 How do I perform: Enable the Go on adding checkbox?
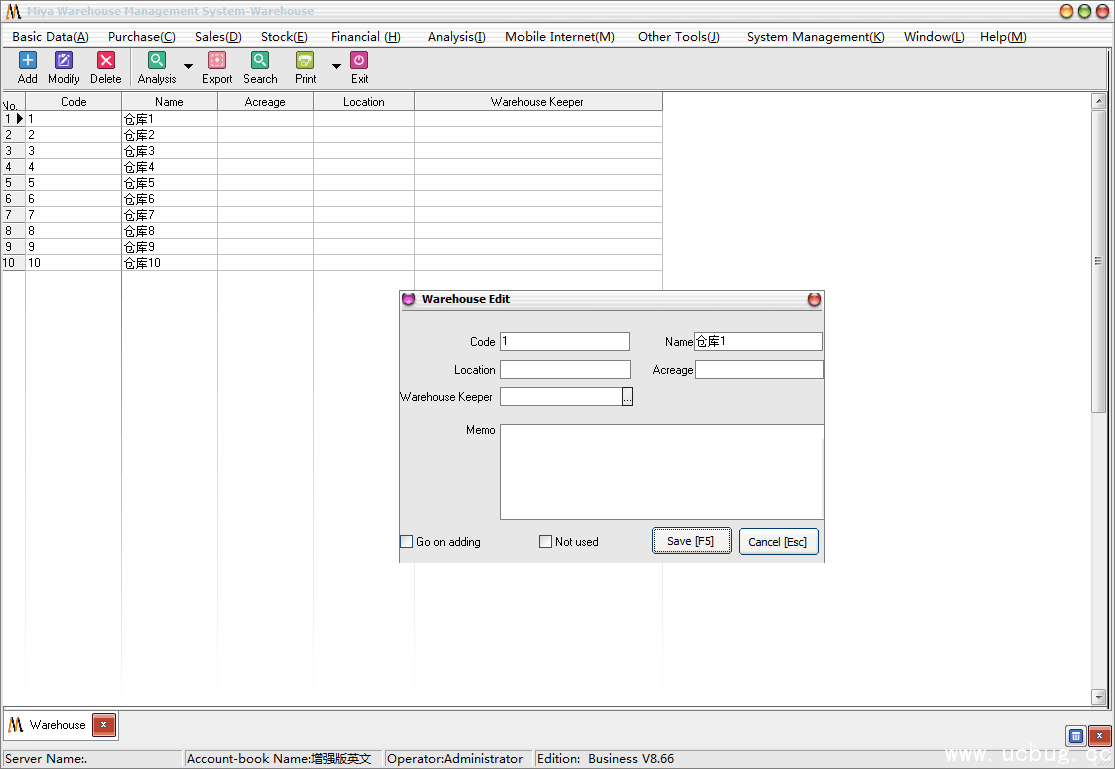[x=407, y=542]
